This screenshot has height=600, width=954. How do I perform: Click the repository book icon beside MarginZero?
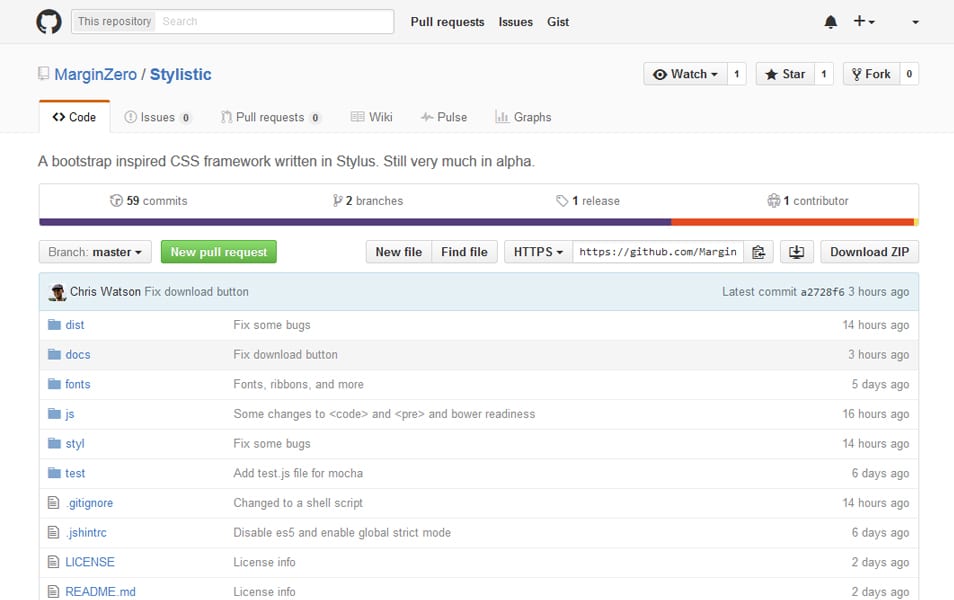(x=43, y=74)
